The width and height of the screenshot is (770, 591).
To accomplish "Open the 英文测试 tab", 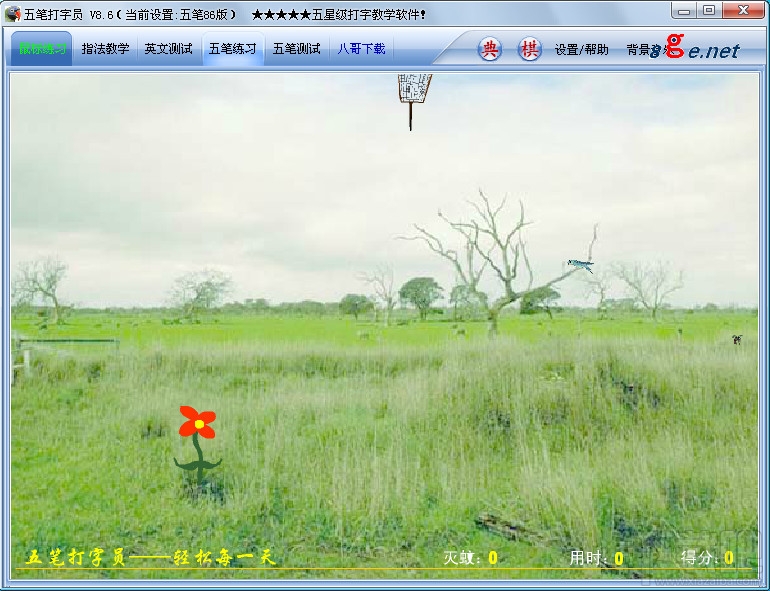I will [x=168, y=49].
